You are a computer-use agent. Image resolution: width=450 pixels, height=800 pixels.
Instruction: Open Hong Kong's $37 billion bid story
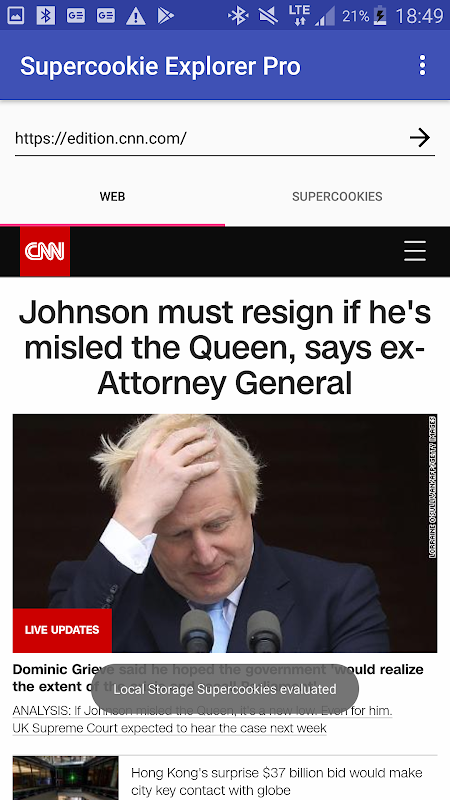[x=277, y=782]
